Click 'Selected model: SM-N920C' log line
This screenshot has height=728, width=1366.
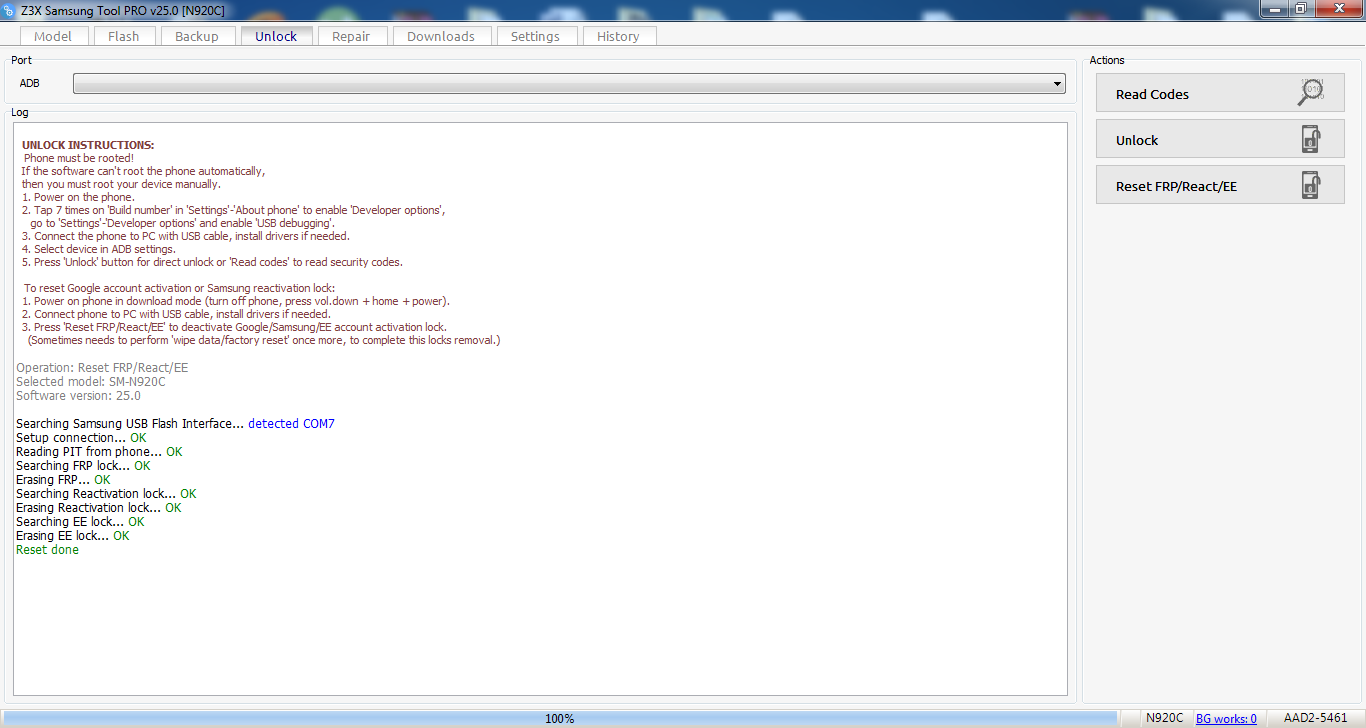[x=91, y=382]
